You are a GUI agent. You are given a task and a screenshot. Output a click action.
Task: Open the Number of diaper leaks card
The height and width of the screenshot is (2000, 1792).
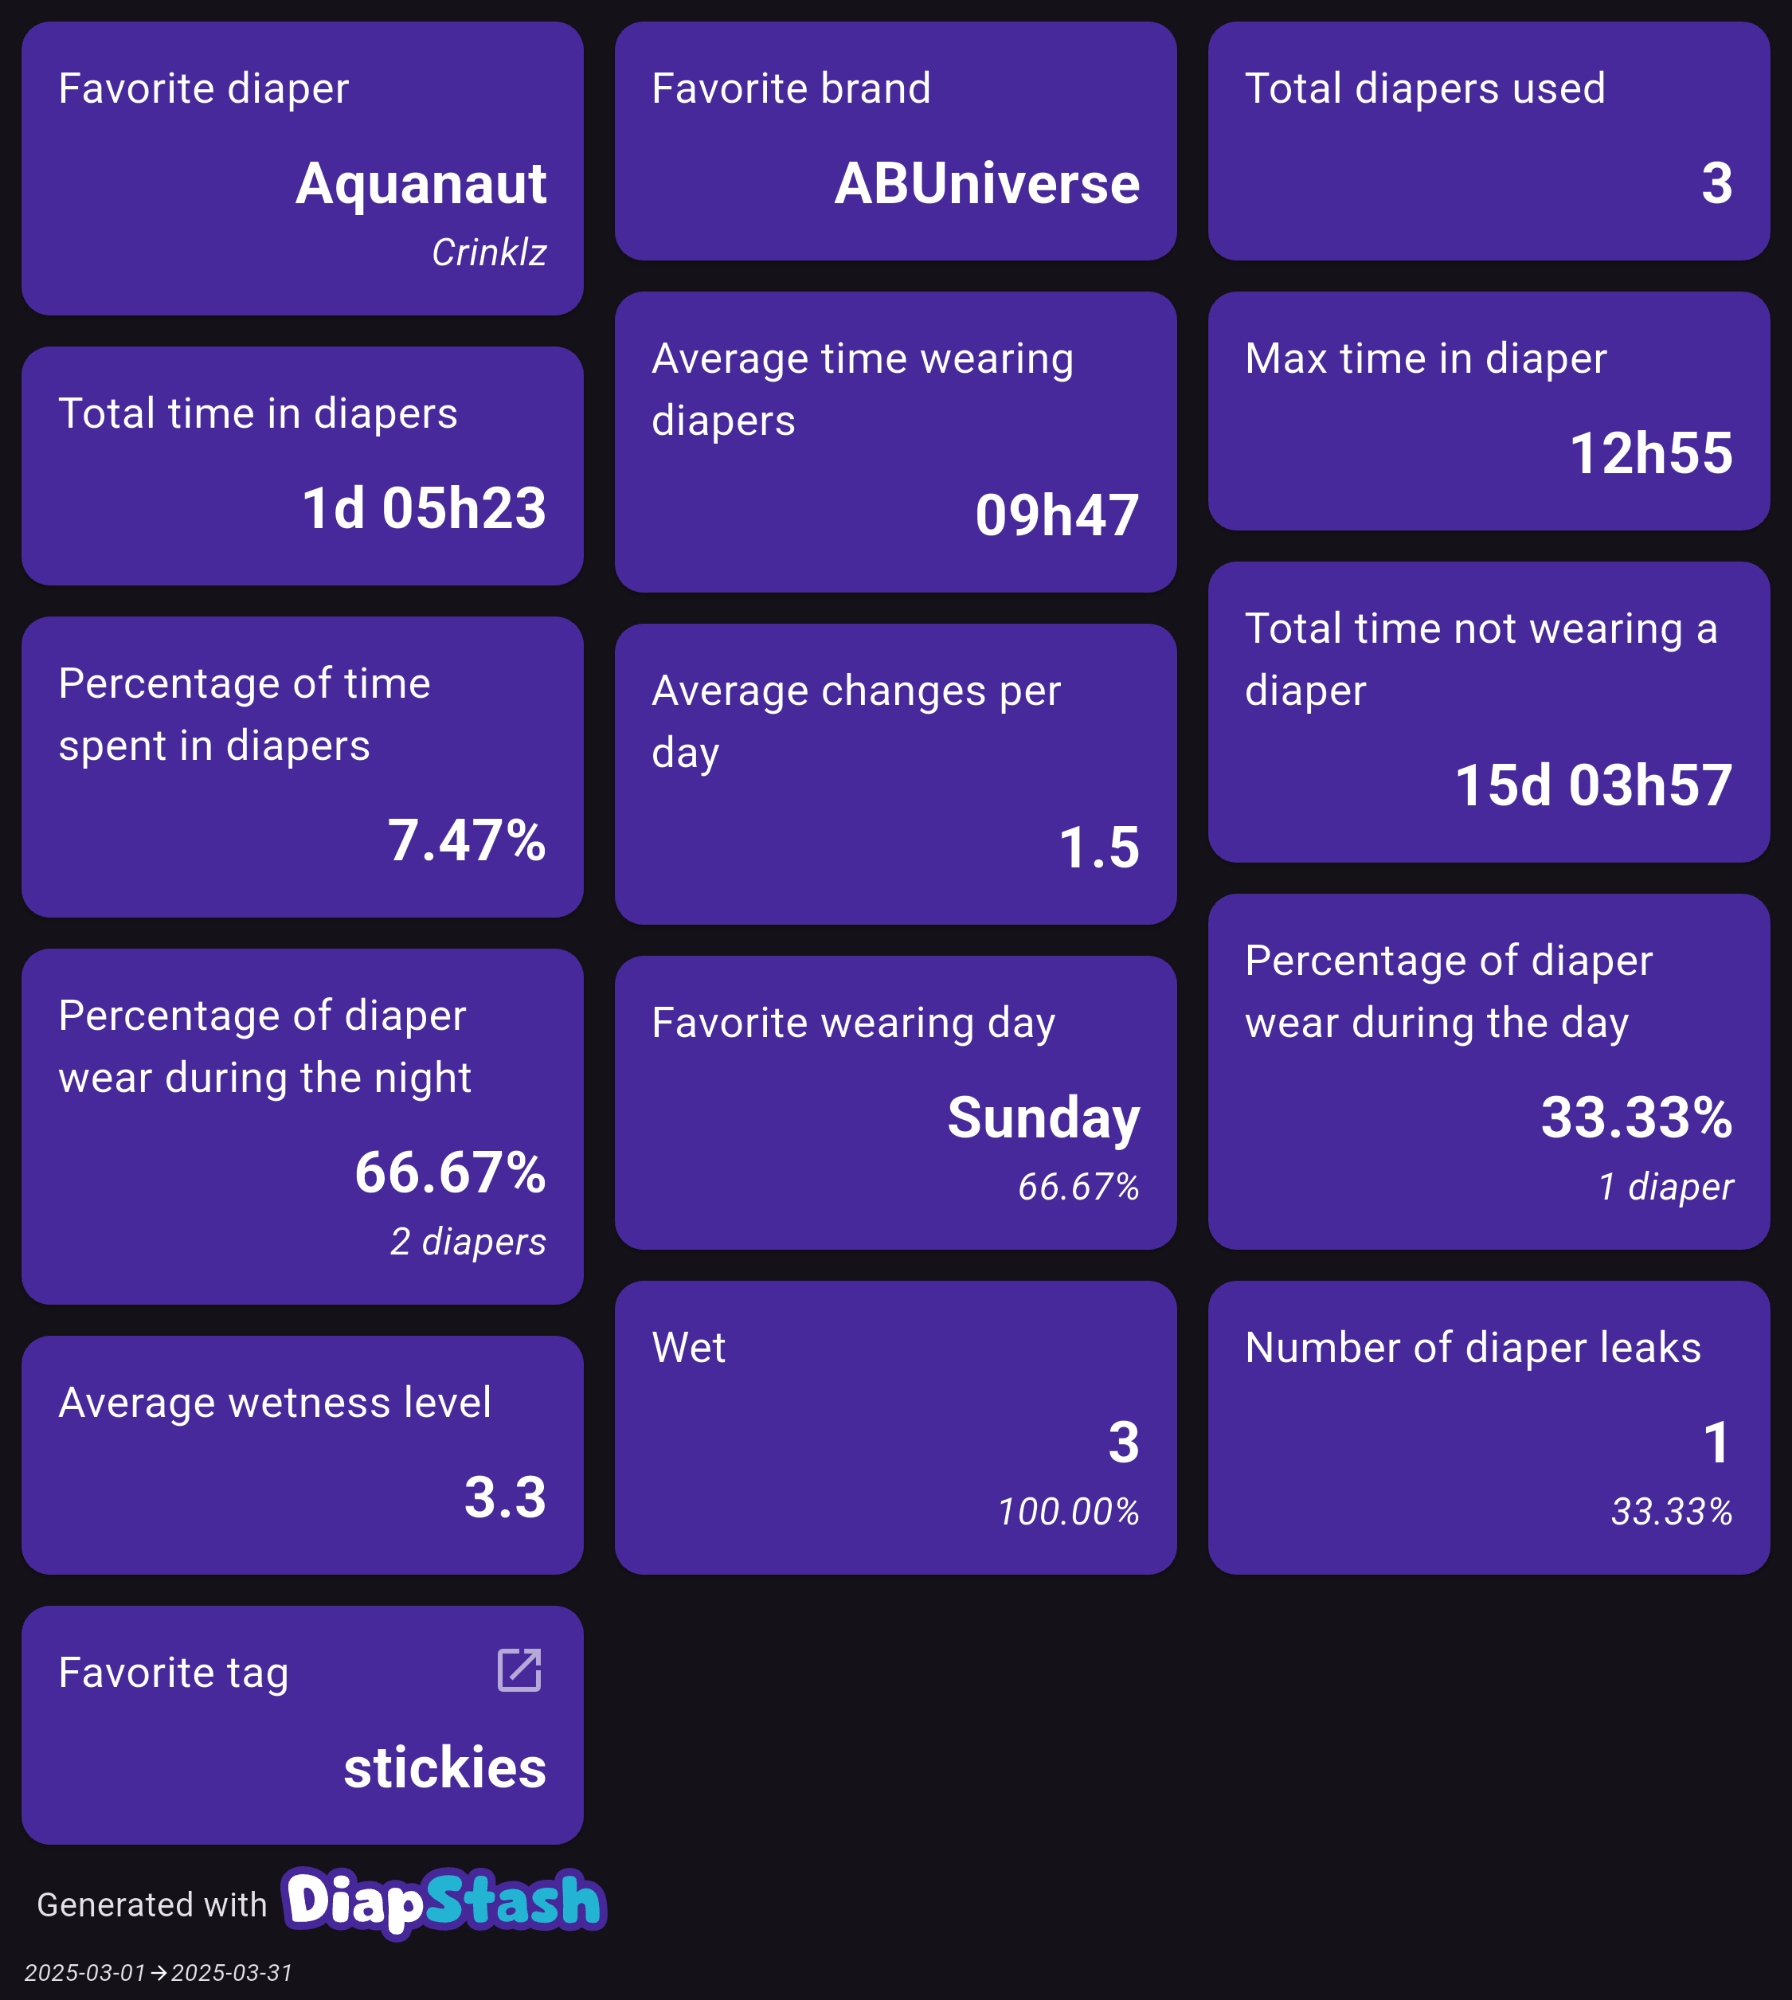1488,1427
